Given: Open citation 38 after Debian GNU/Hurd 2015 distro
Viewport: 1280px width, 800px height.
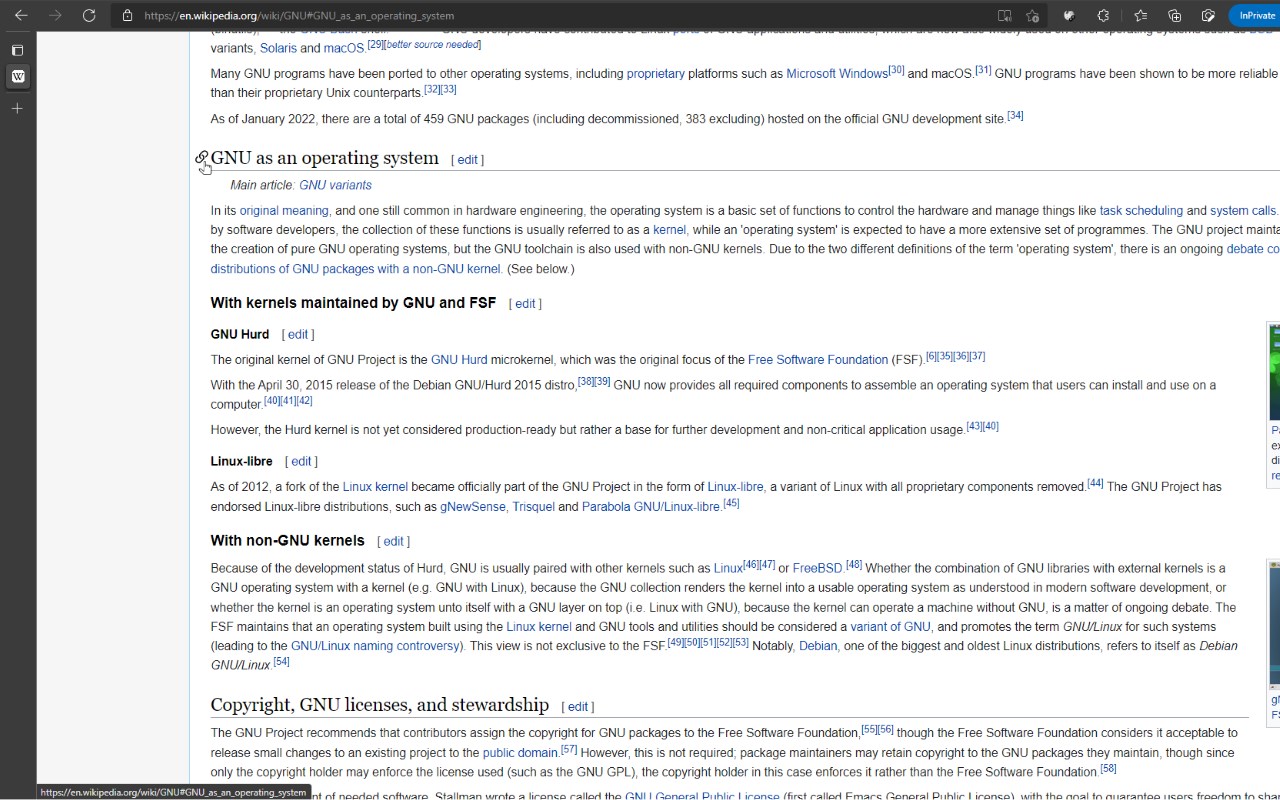Looking at the screenshot, I should [585, 381].
